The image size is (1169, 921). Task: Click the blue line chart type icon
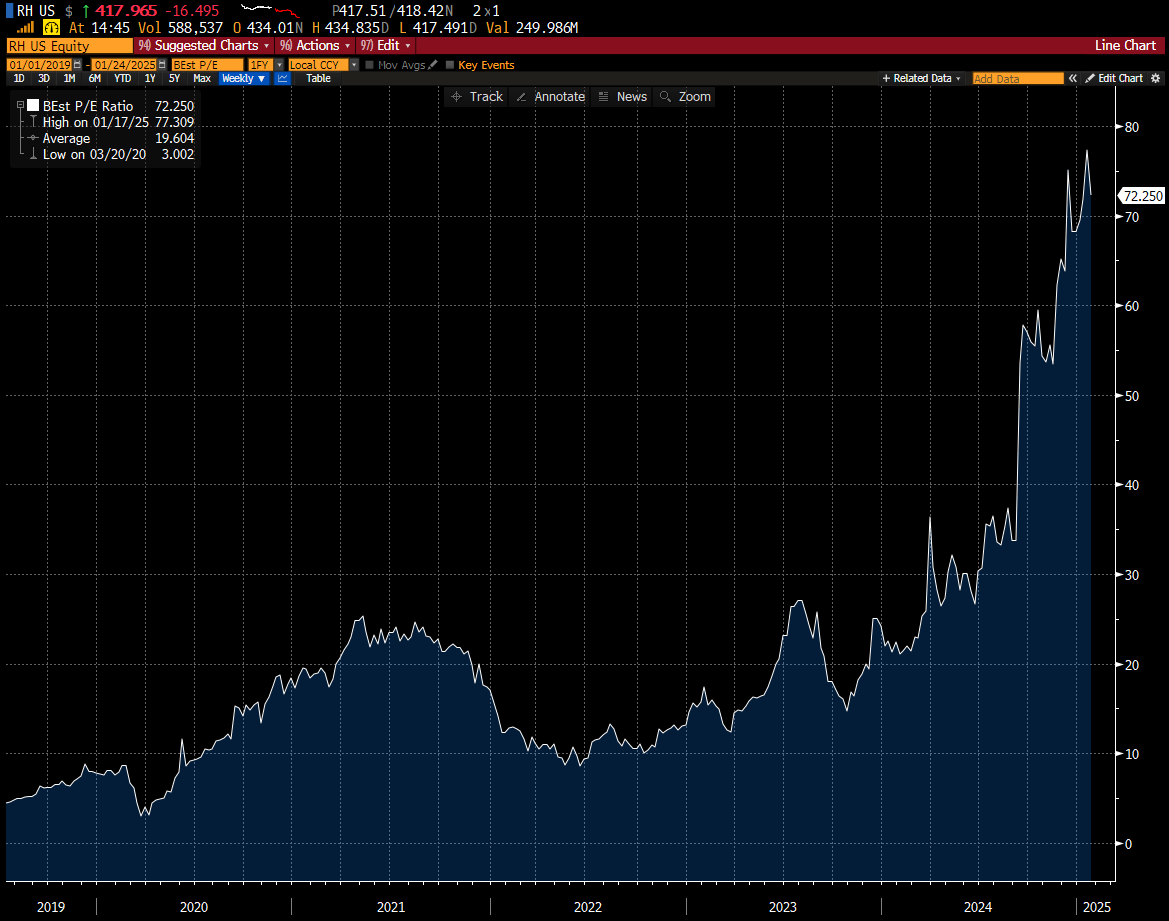tap(283, 78)
